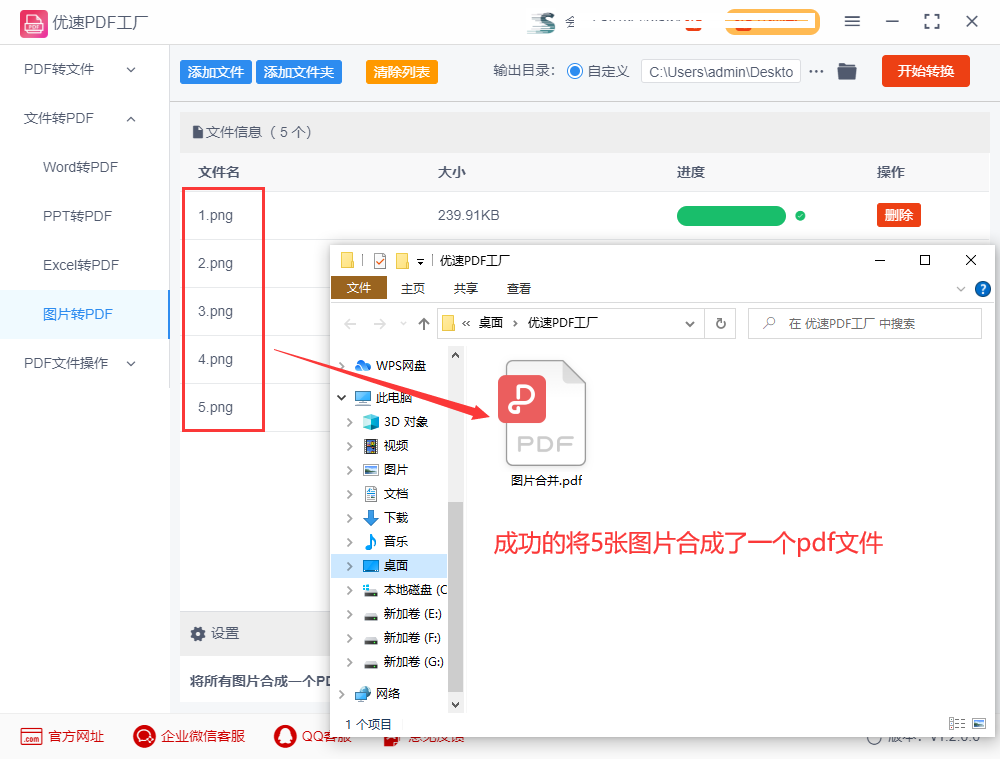Image resolution: width=1000 pixels, height=760 pixels.
Task: Open Excel转PDF function
Action: (81, 265)
